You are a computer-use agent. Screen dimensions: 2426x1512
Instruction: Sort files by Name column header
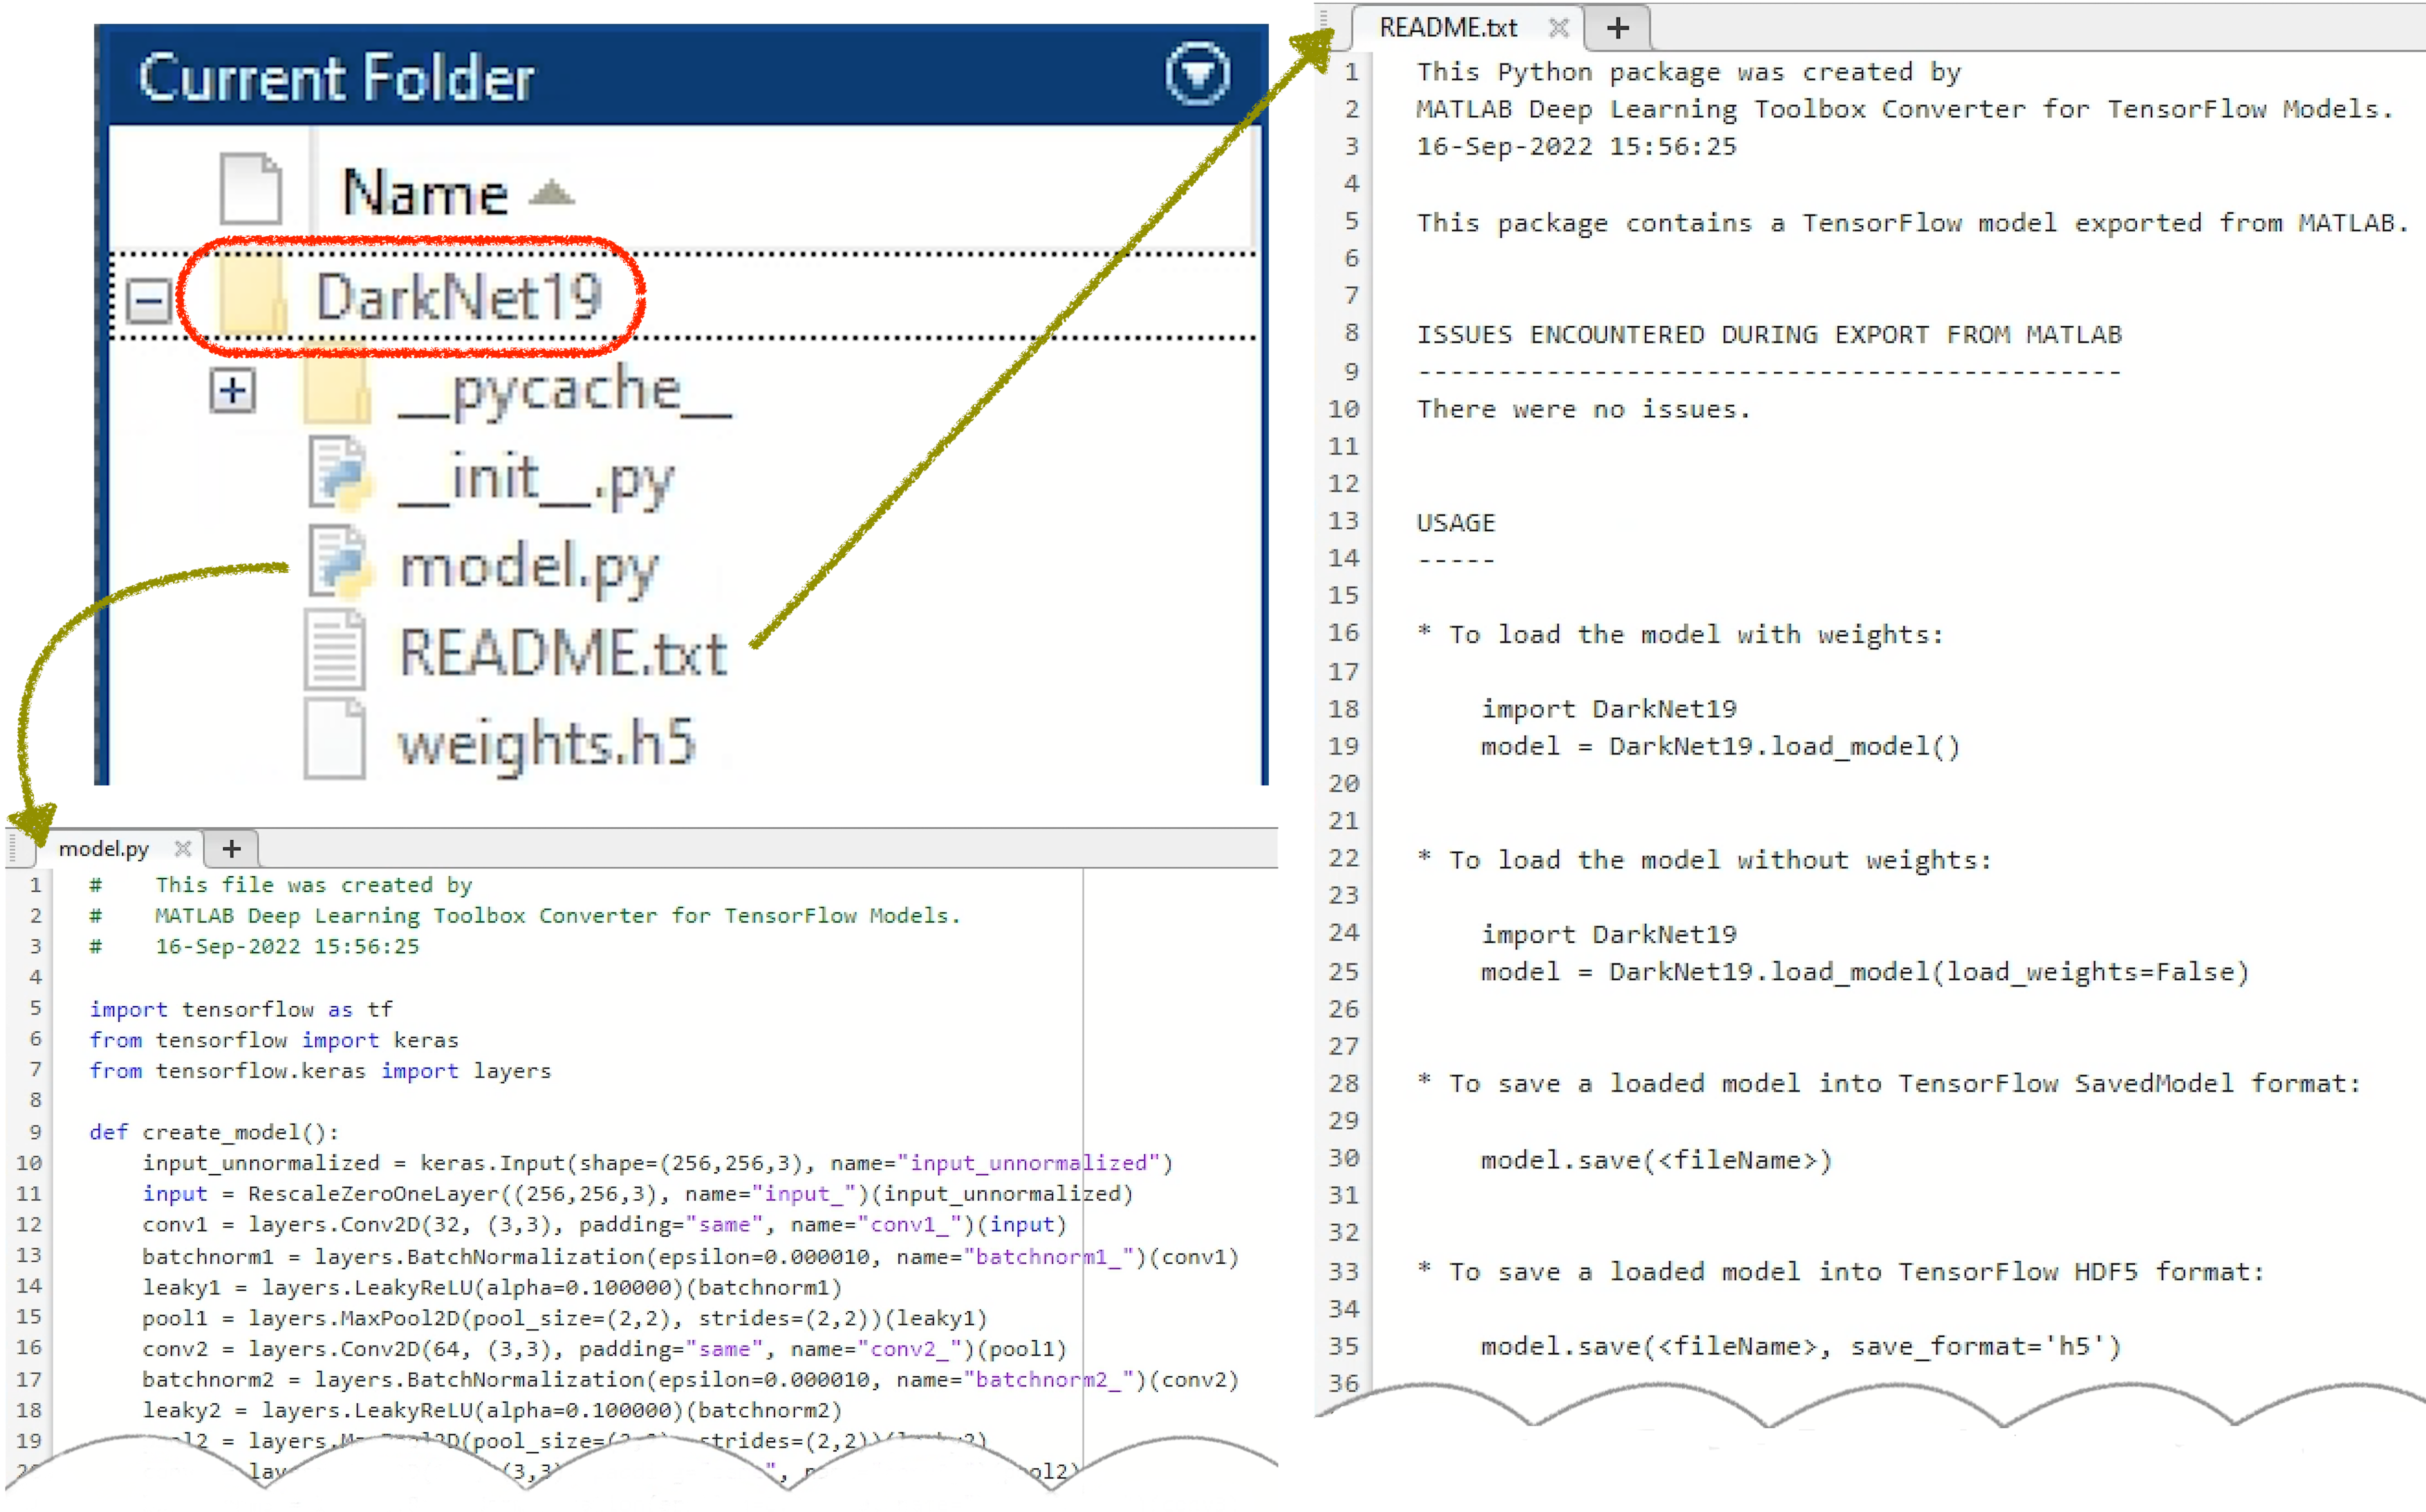click(427, 191)
